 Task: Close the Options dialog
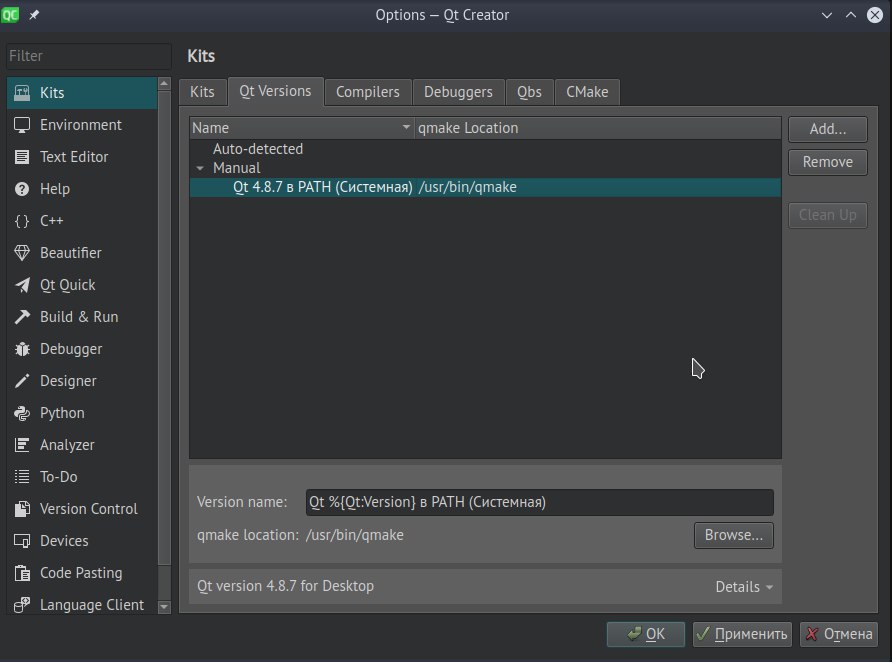[875, 15]
